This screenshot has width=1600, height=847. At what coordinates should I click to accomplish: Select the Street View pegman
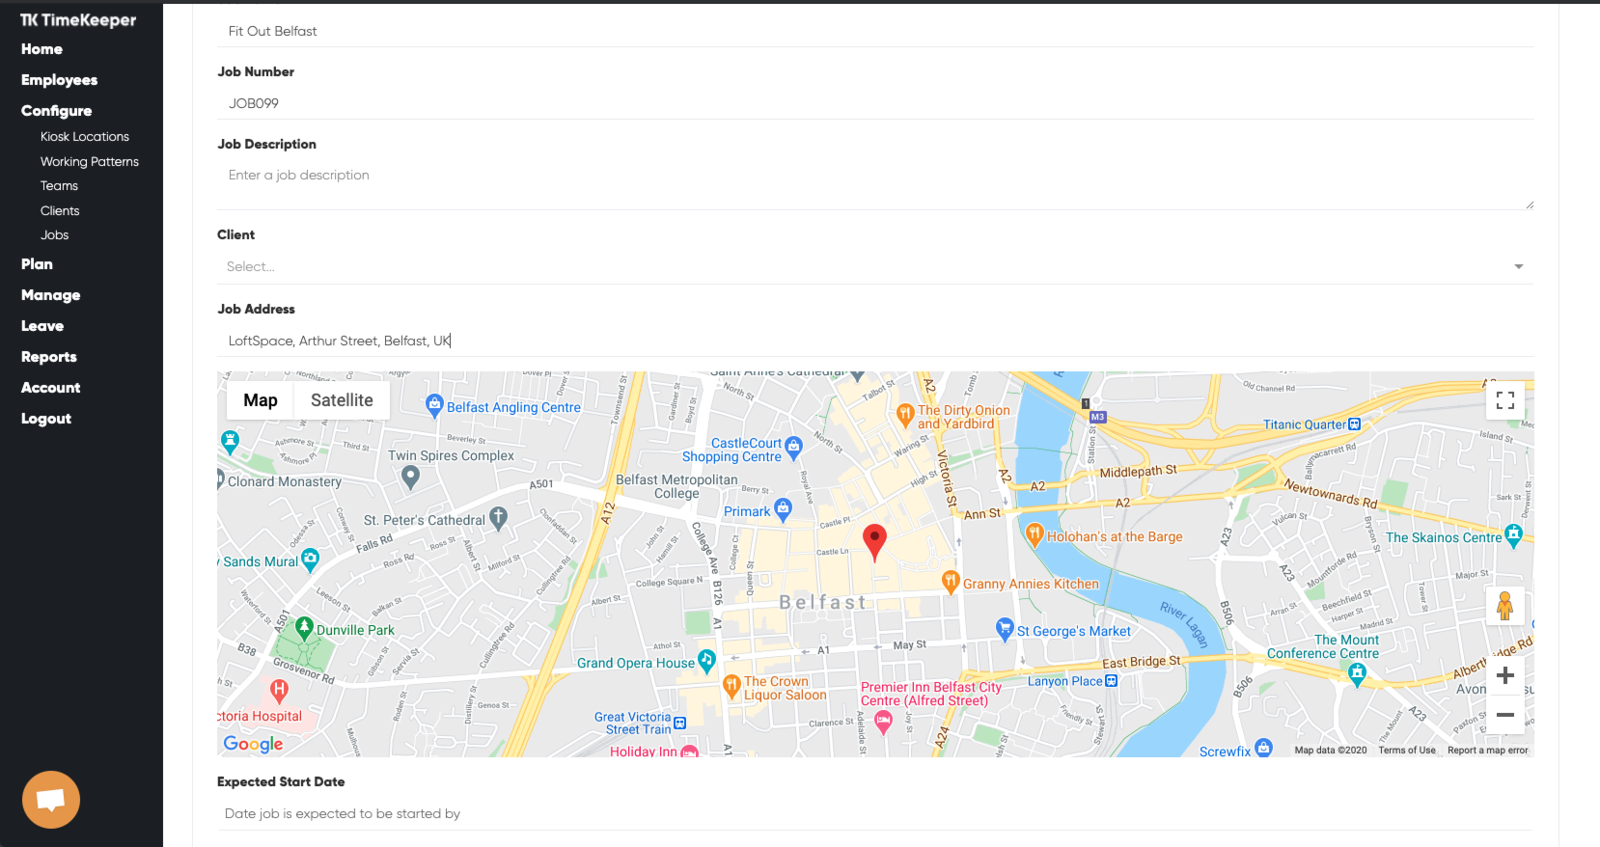[x=1505, y=606]
